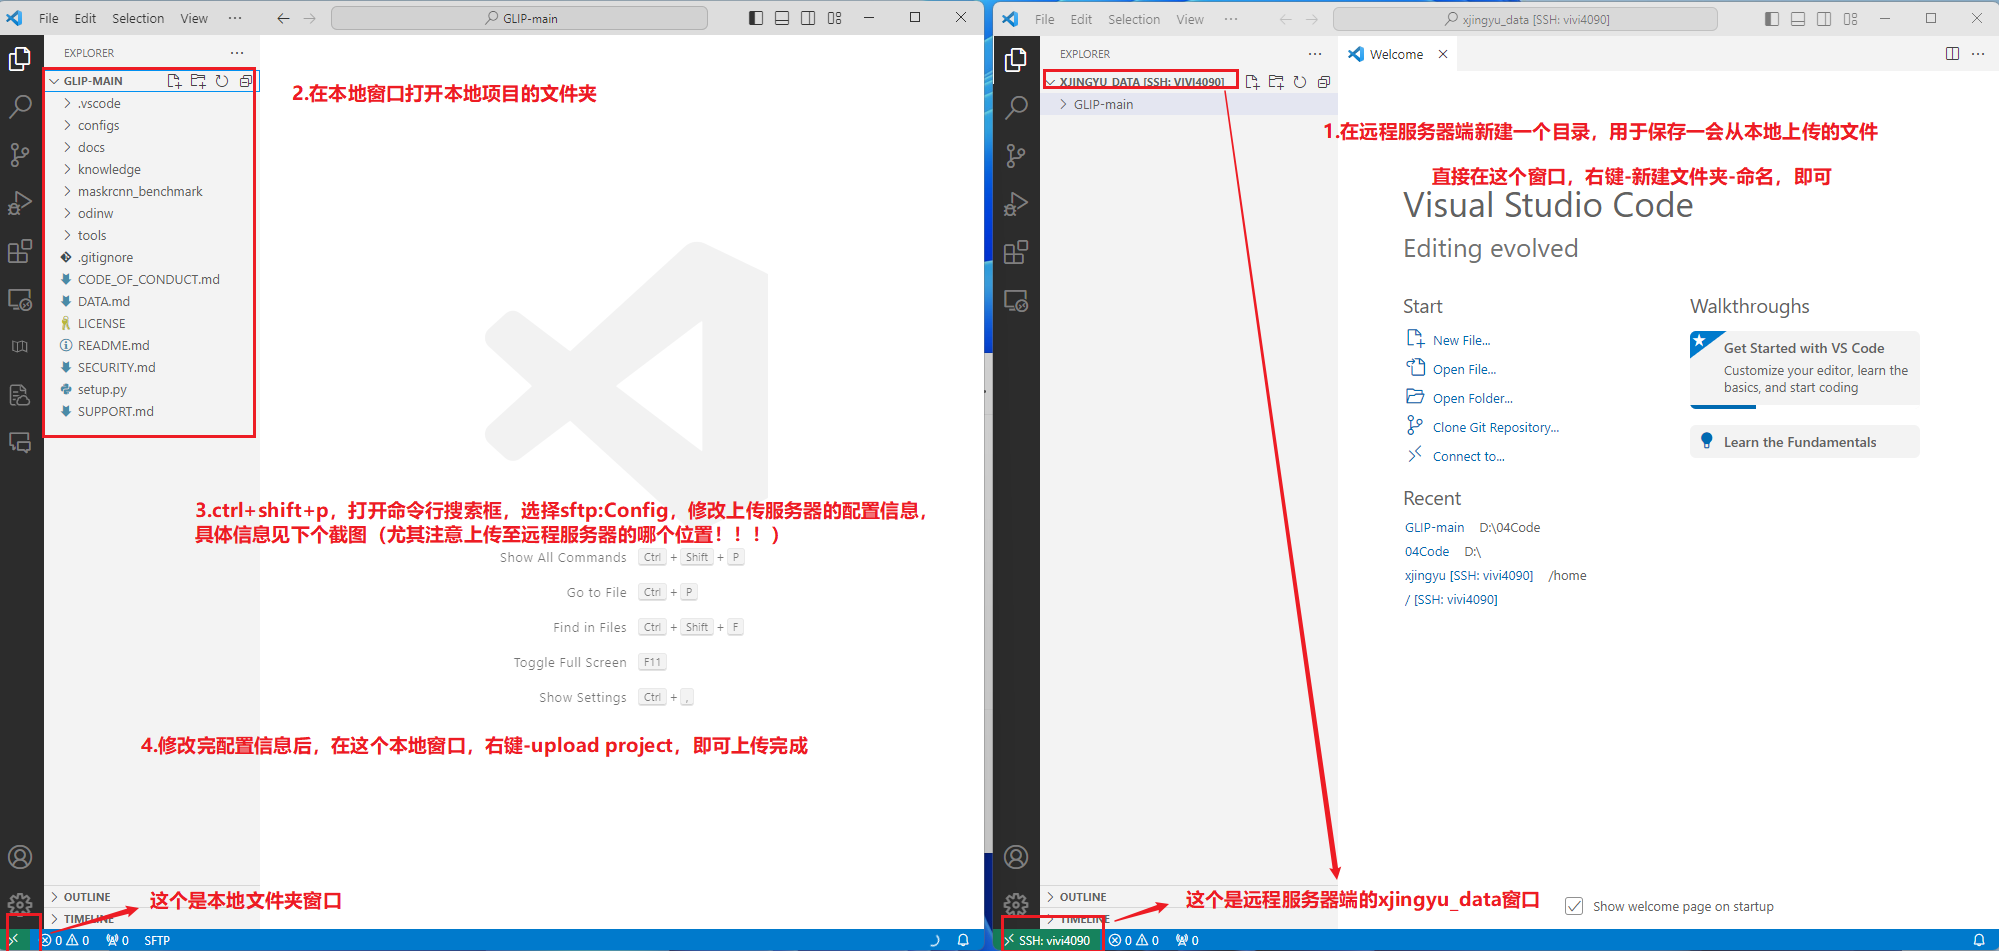Click SFTP entry in left status bar
Screen dimensions: 1999x951
click(x=157, y=940)
